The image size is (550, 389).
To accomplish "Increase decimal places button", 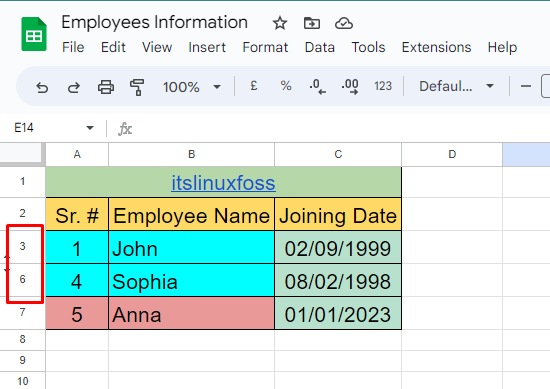I will 350,86.
